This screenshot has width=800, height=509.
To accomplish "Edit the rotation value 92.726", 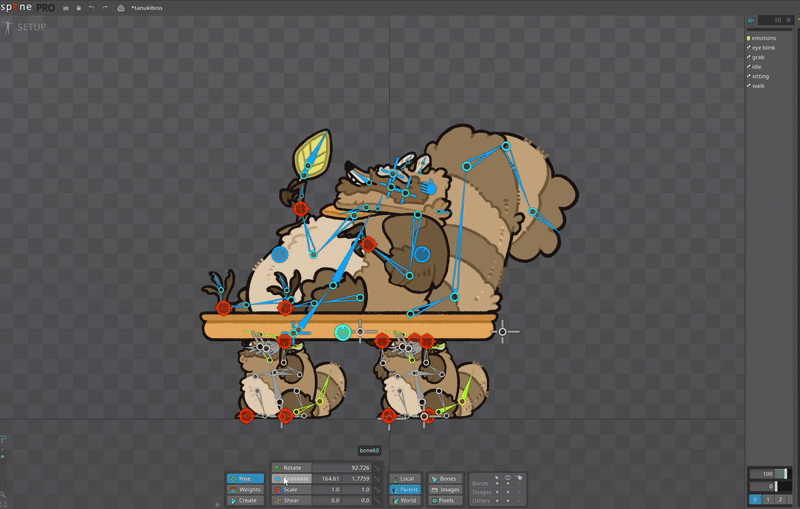I will tap(341, 468).
